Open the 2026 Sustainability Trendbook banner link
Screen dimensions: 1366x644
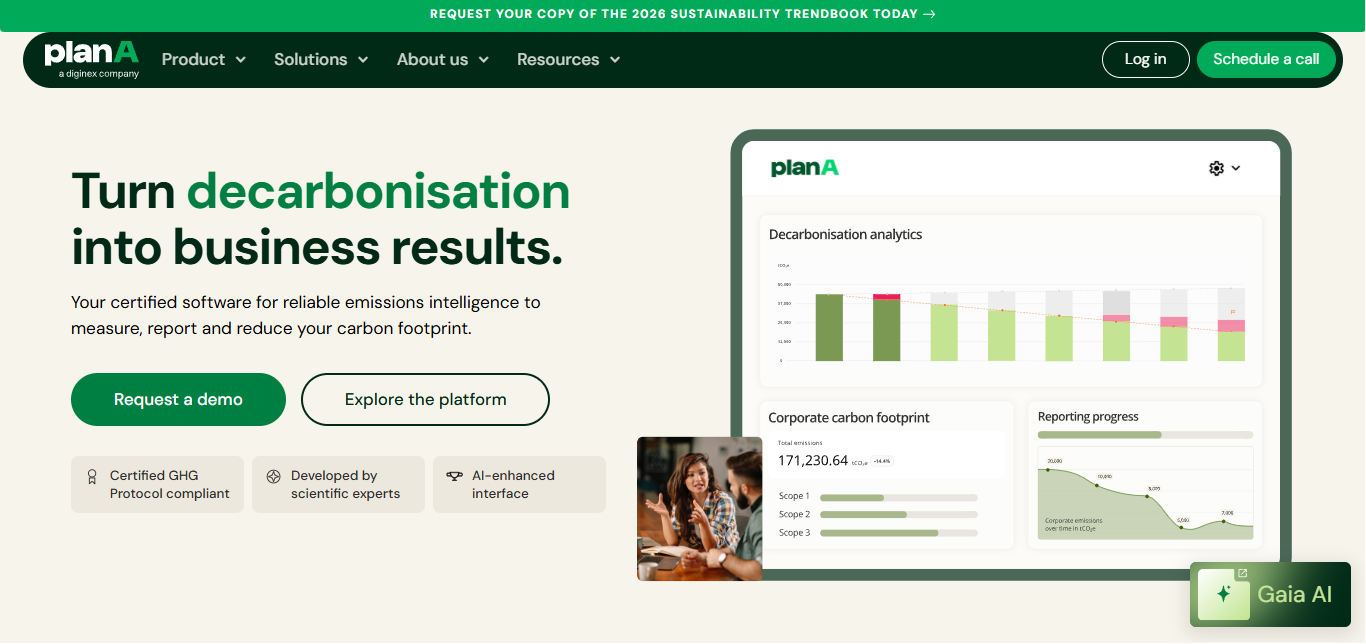682,14
